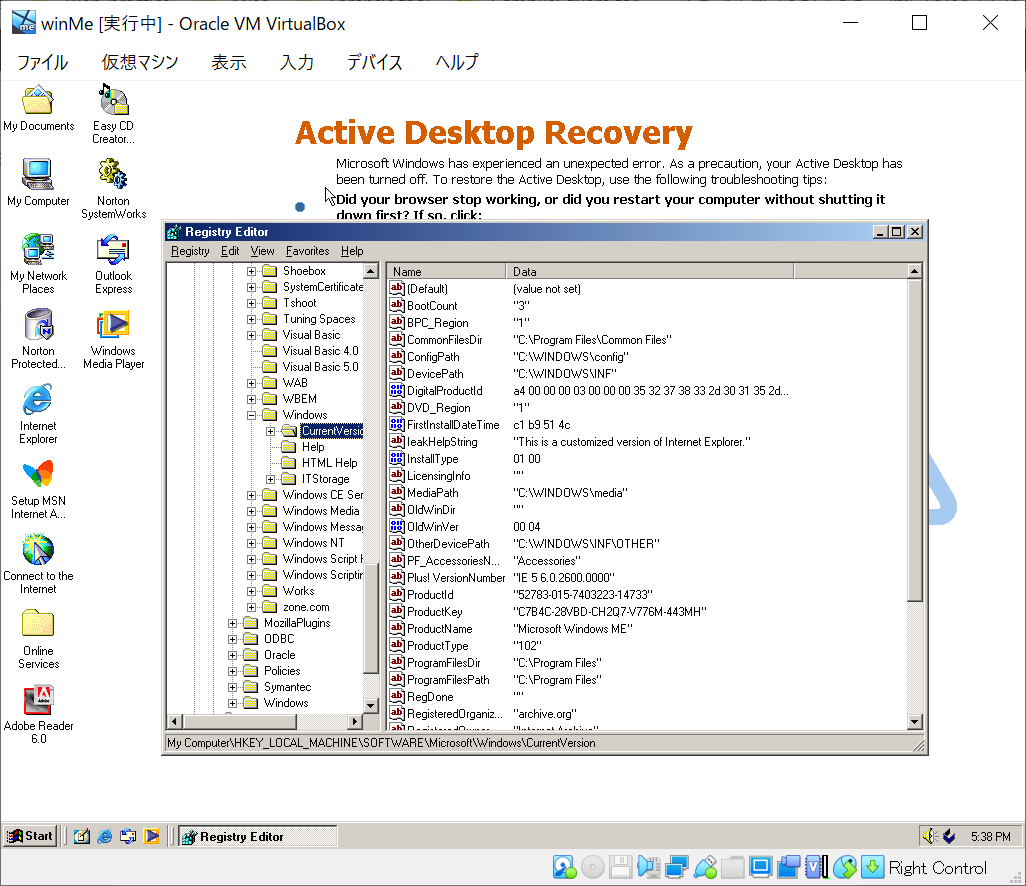Expand the Symantec registry key
Screen dimensions: 1026x886
point(232,687)
